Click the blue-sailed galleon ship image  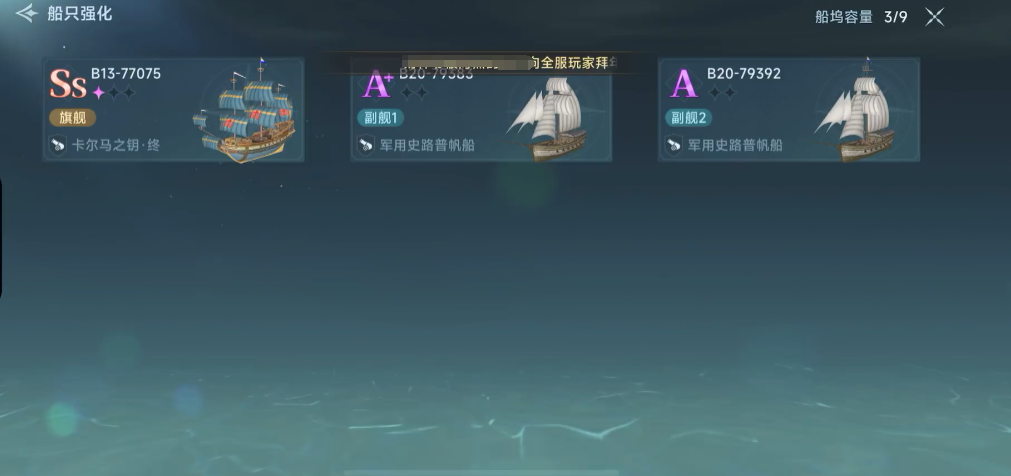[246, 111]
